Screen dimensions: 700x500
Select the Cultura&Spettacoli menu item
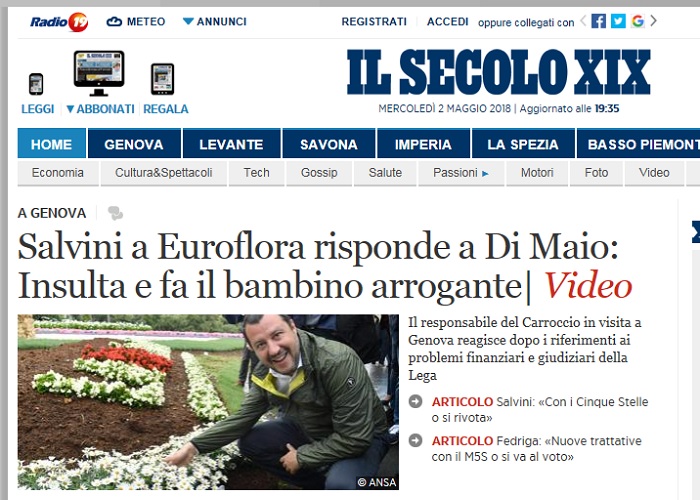tap(163, 173)
